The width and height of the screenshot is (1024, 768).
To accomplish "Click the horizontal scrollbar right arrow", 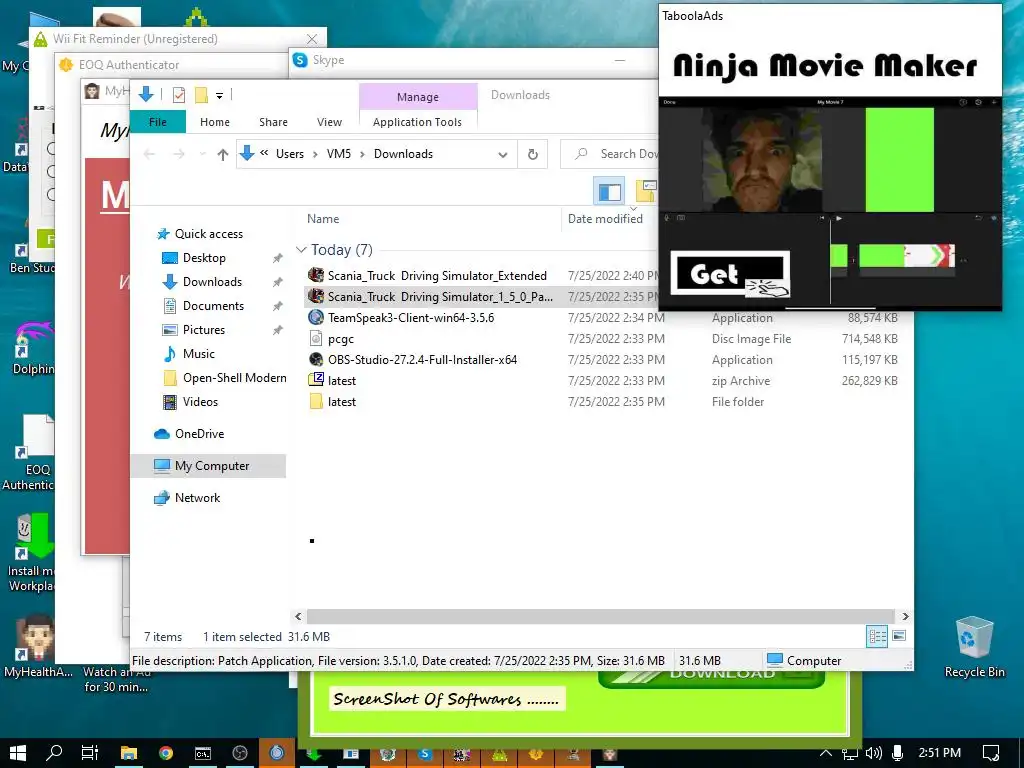I will (x=905, y=616).
